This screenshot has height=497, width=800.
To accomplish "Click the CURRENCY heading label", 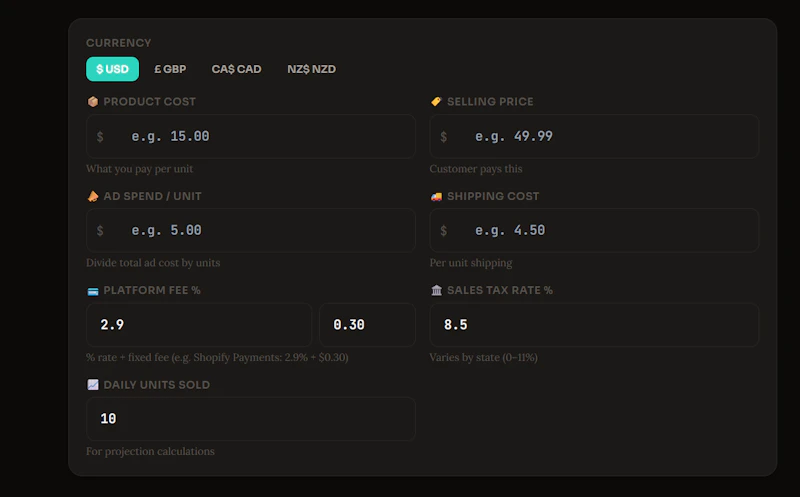I will click(x=119, y=43).
